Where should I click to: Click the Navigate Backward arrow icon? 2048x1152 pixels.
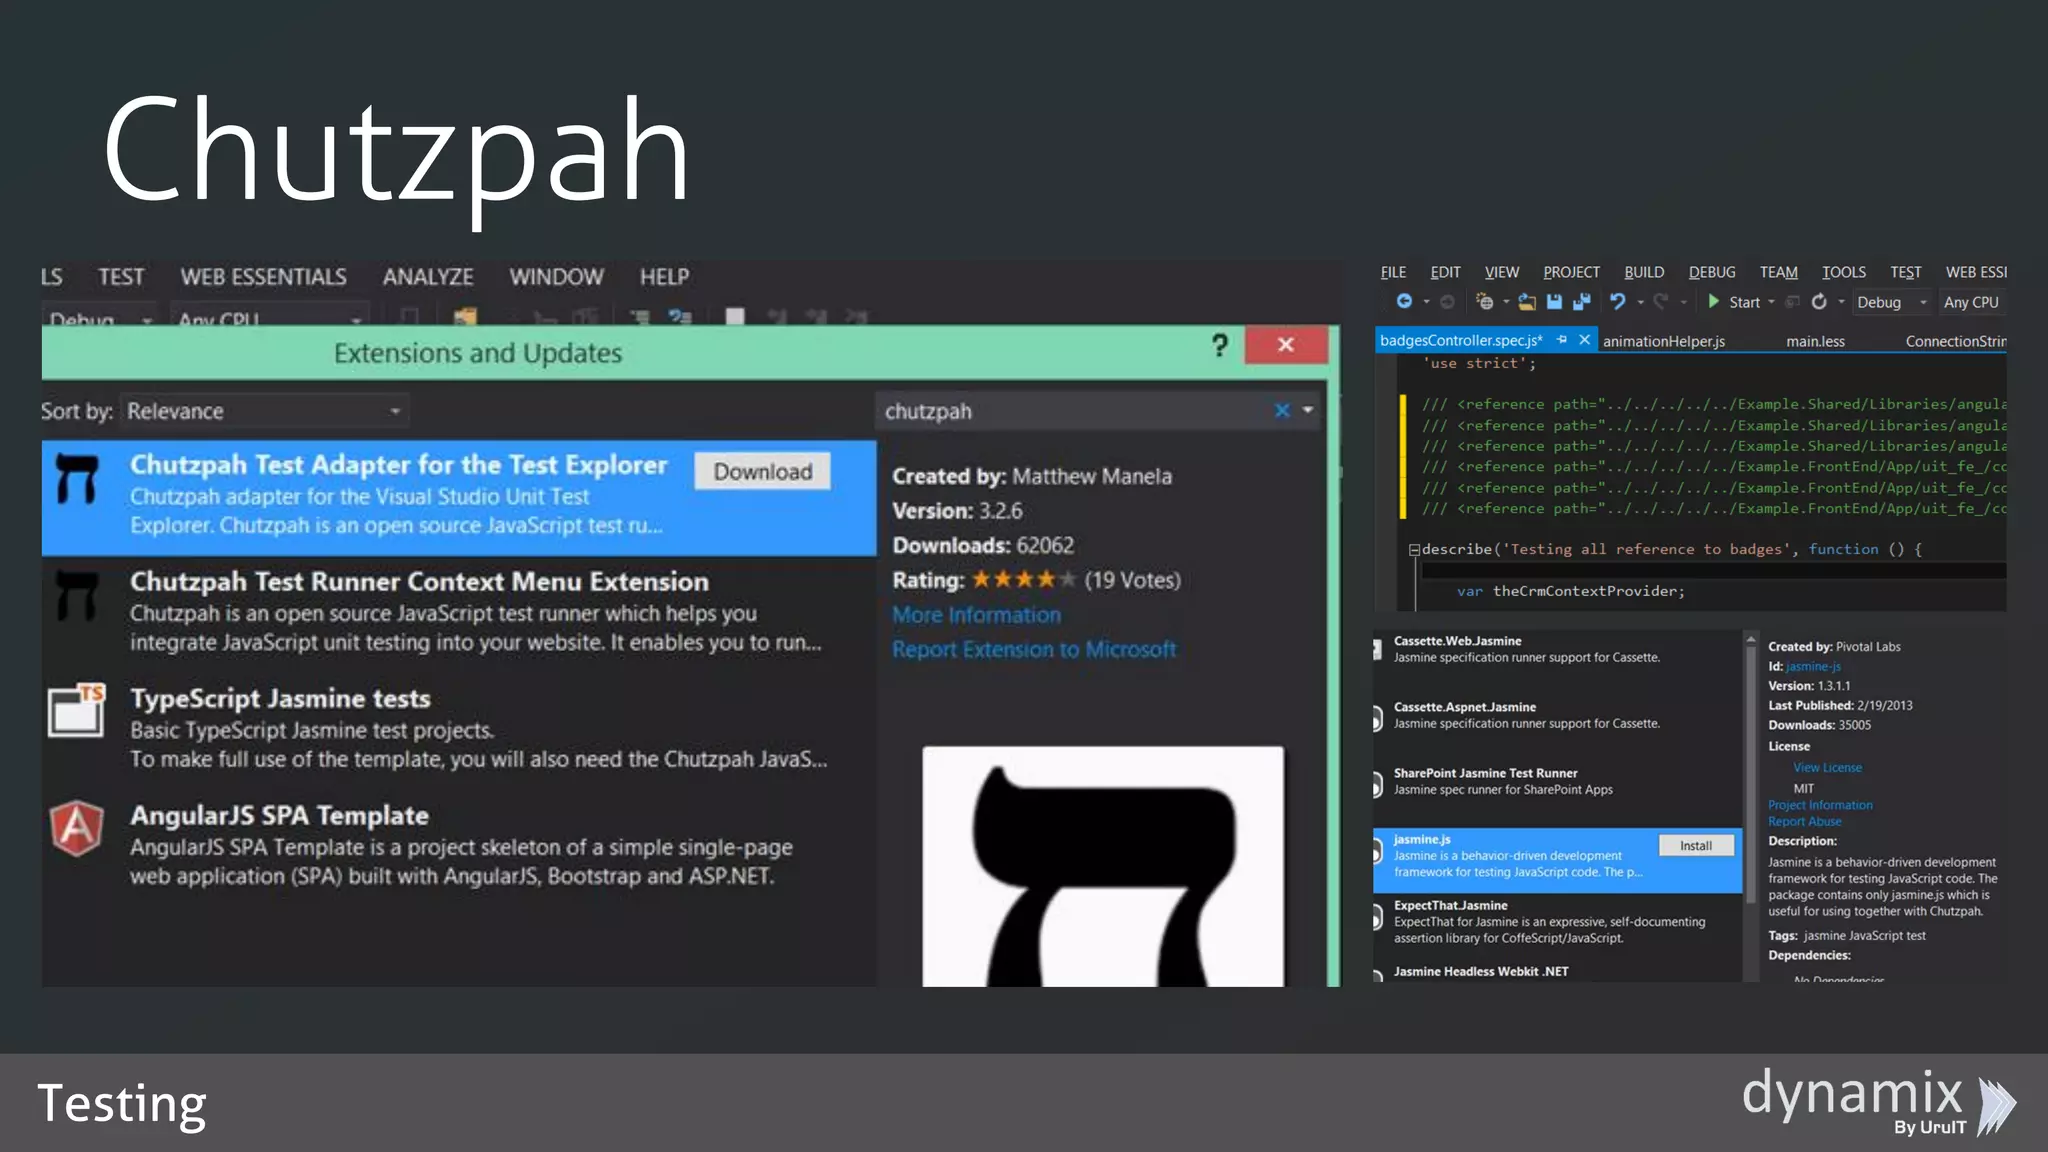1404,302
